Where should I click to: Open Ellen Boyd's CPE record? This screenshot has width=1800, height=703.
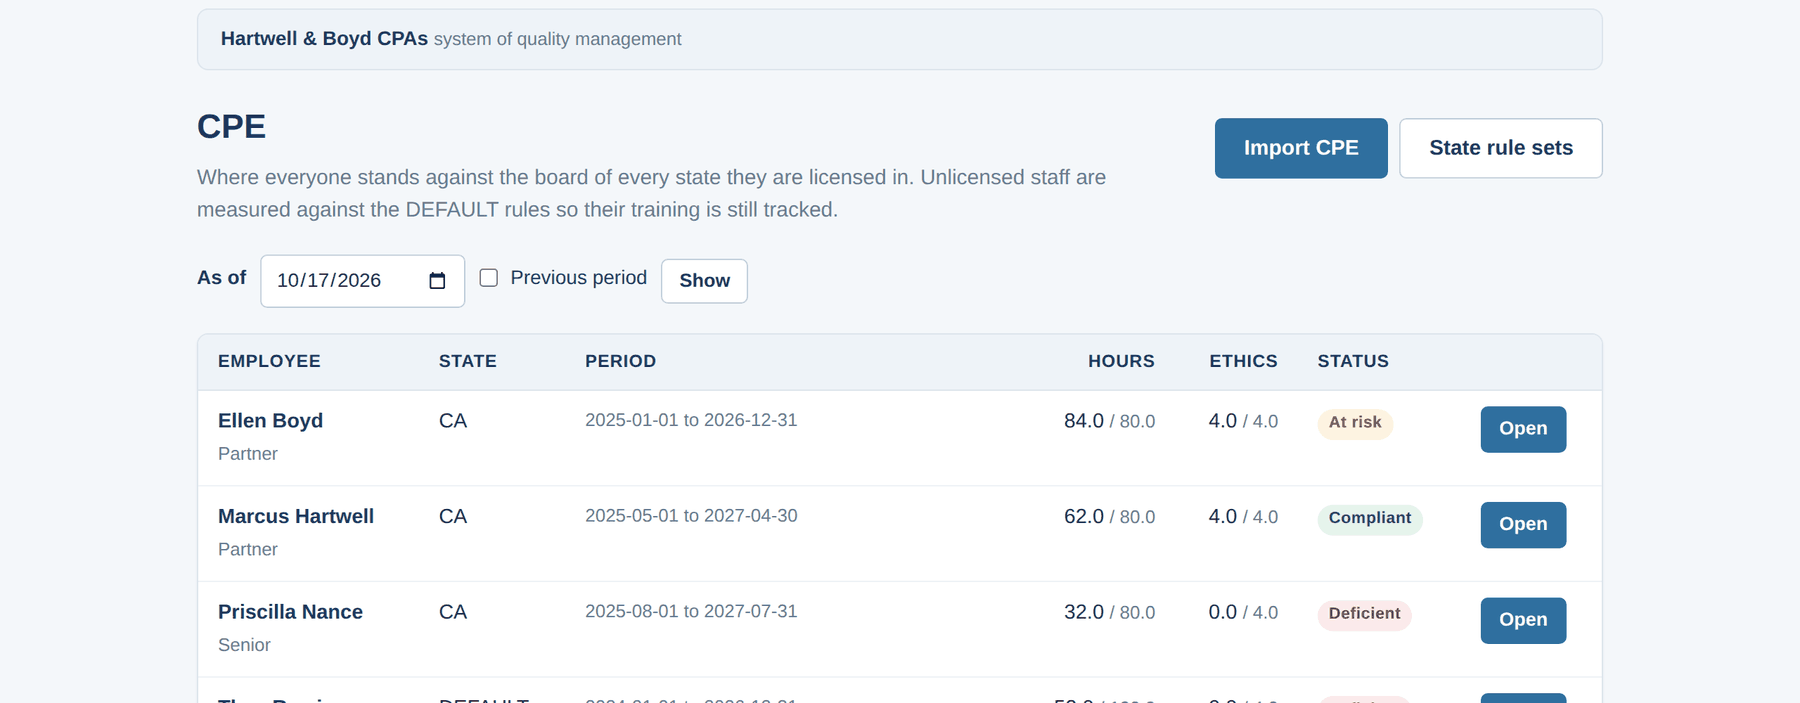[x=1523, y=429]
